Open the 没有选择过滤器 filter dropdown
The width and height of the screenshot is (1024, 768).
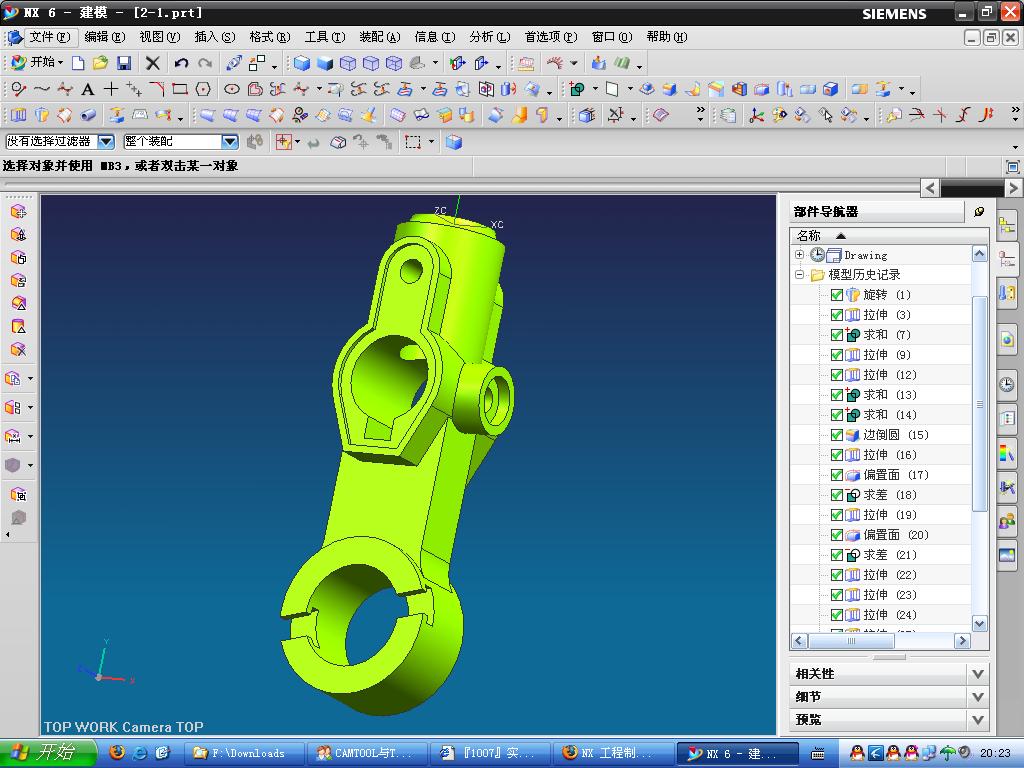[x=106, y=142]
